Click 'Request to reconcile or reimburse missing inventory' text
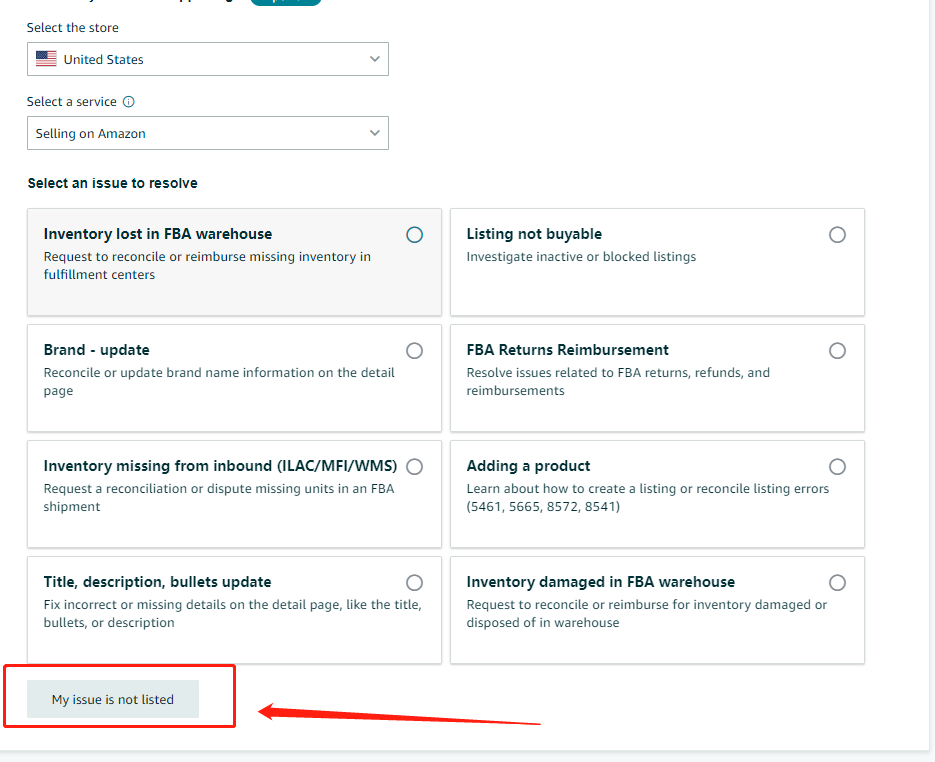This screenshot has width=935, height=762. (x=207, y=265)
